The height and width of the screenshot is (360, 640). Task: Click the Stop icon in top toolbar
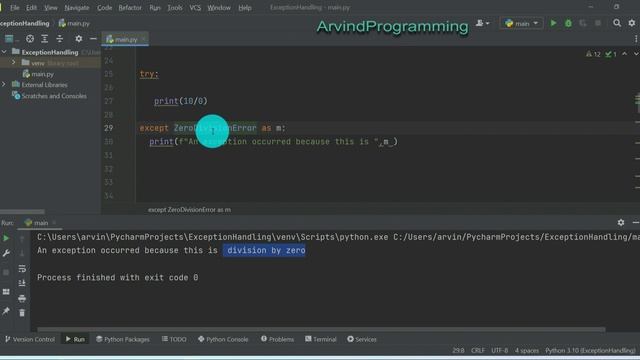coord(598,23)
